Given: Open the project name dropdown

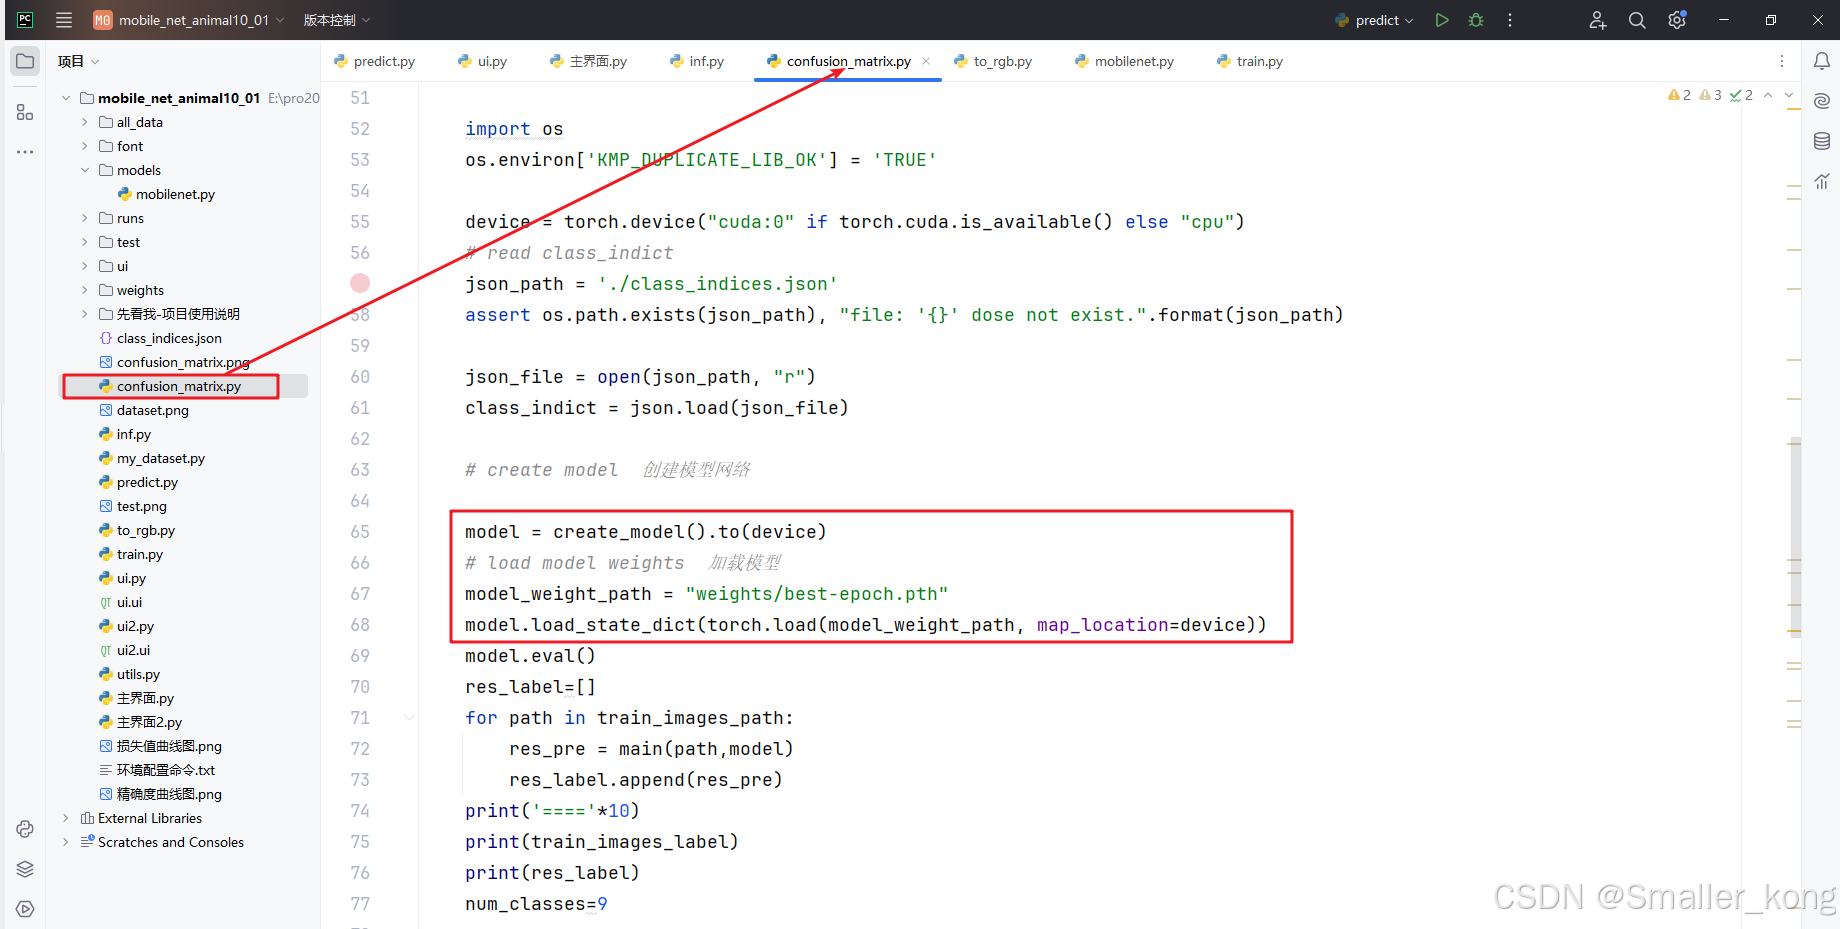Looking at the screenshot, I should [189, 20].
